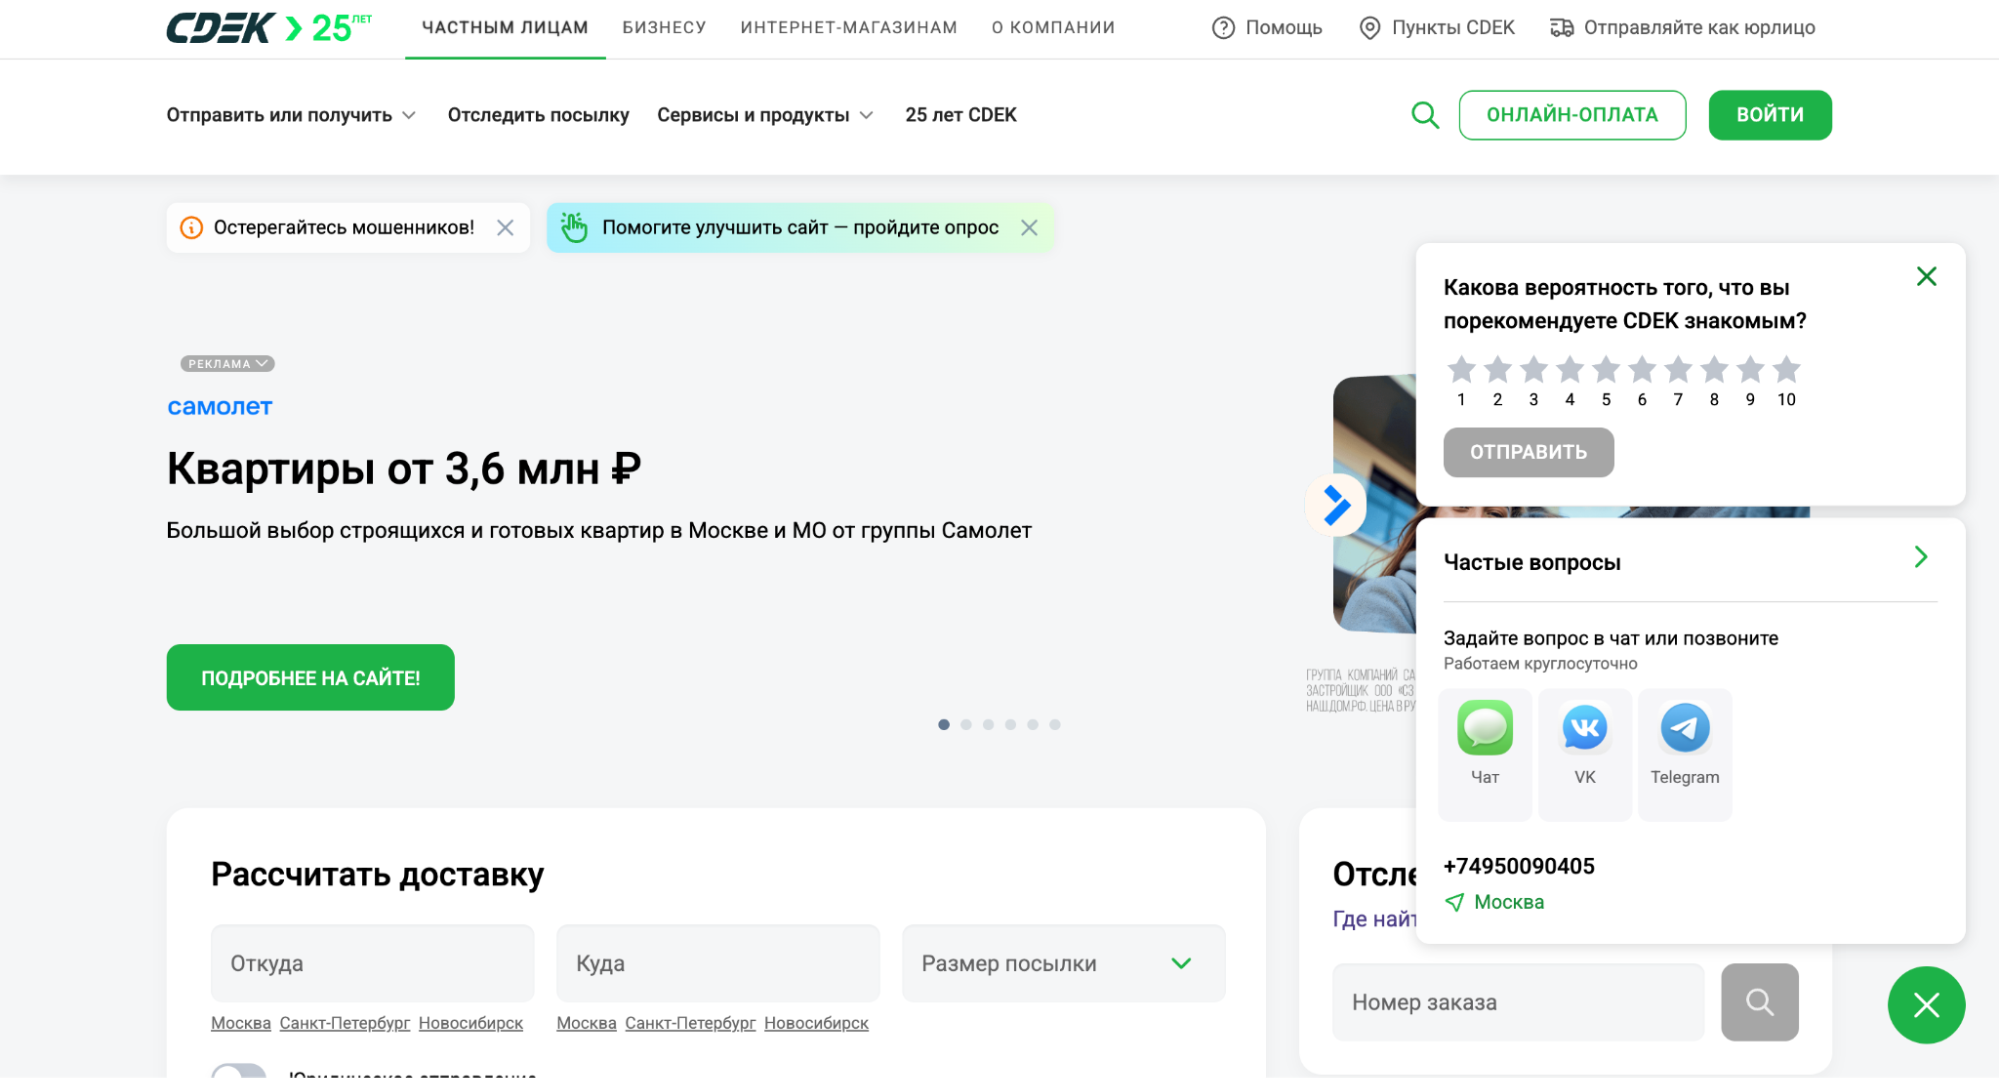Switch to Бизнесу tab

[x=664, y=28]
